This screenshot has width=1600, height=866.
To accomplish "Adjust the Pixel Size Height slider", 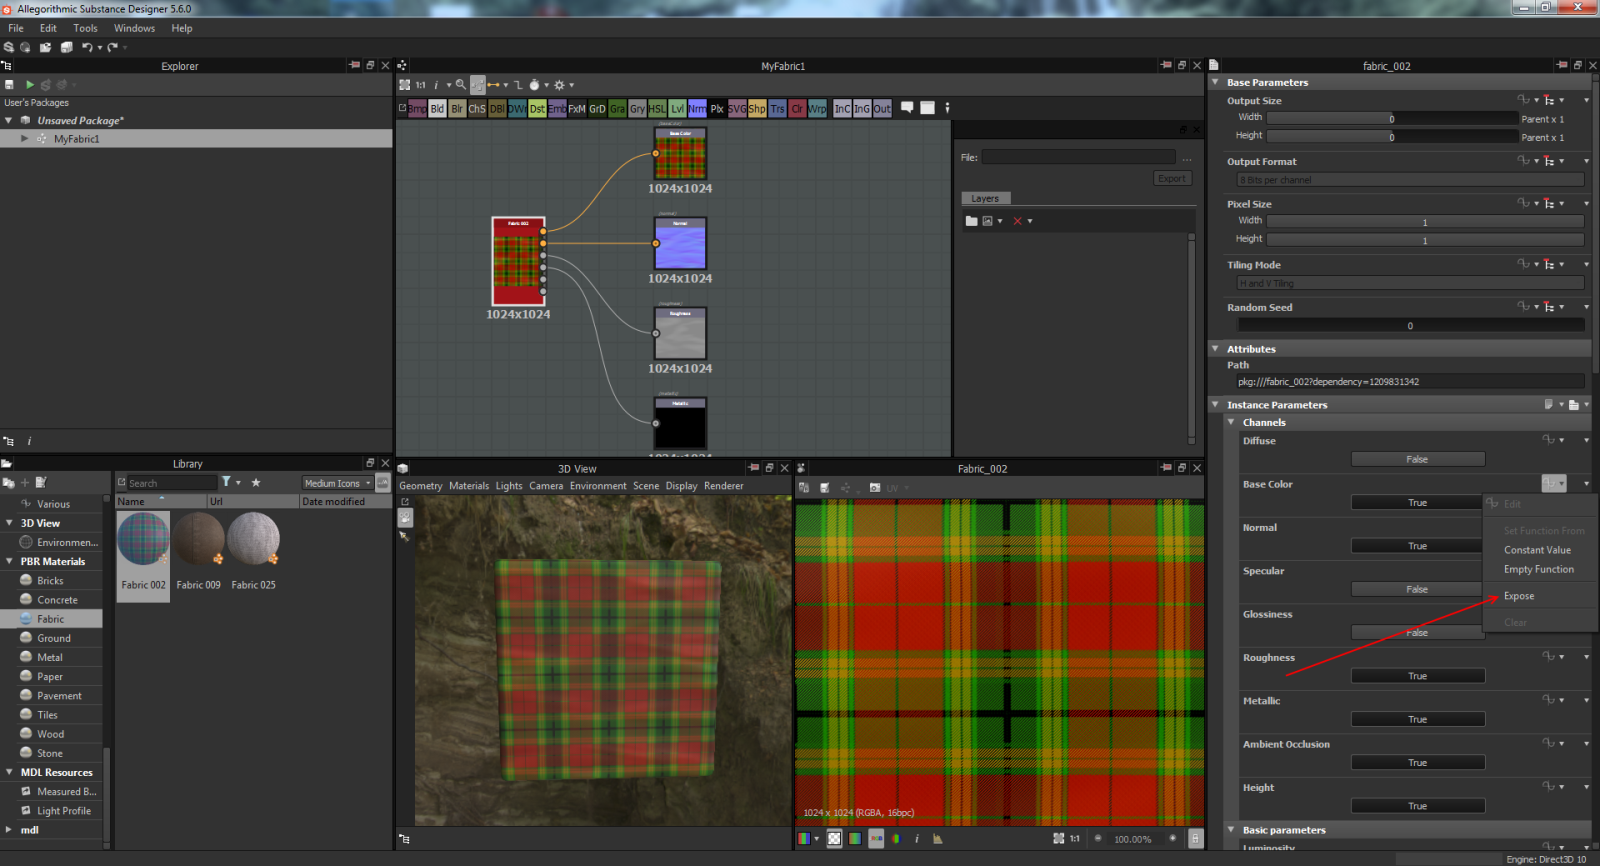I will click(1425, 240).
